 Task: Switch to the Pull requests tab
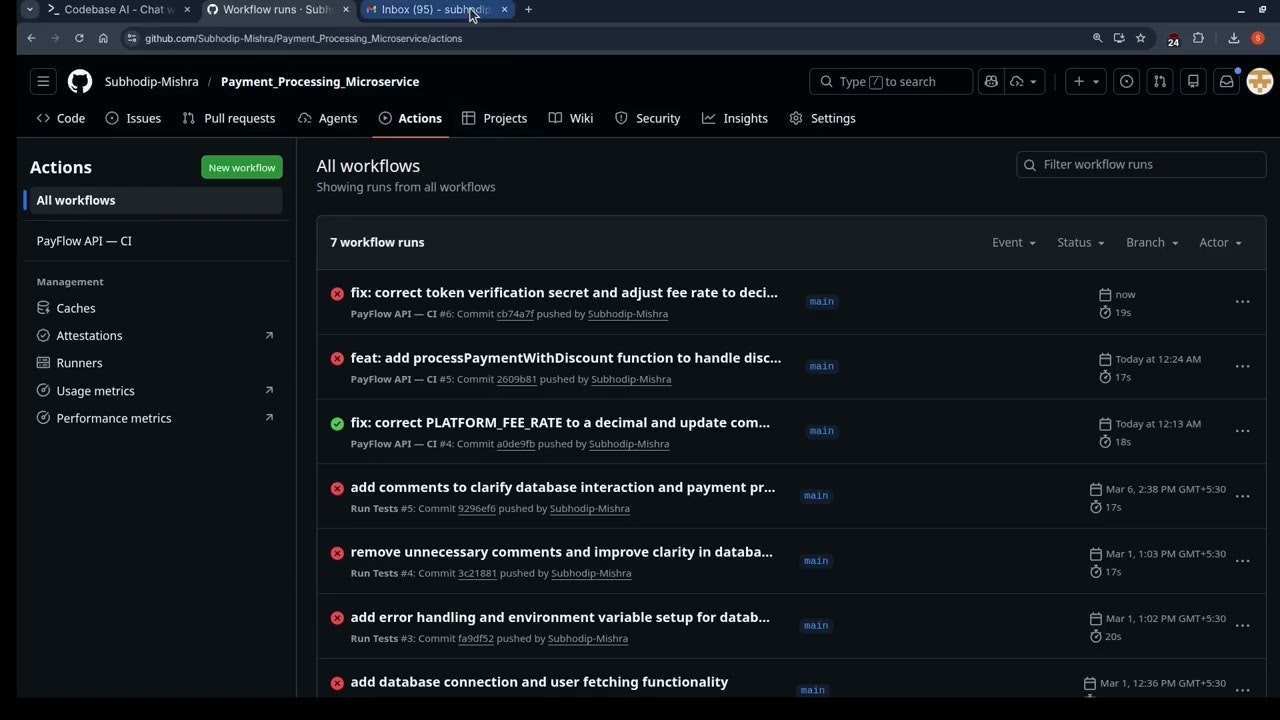229,118
